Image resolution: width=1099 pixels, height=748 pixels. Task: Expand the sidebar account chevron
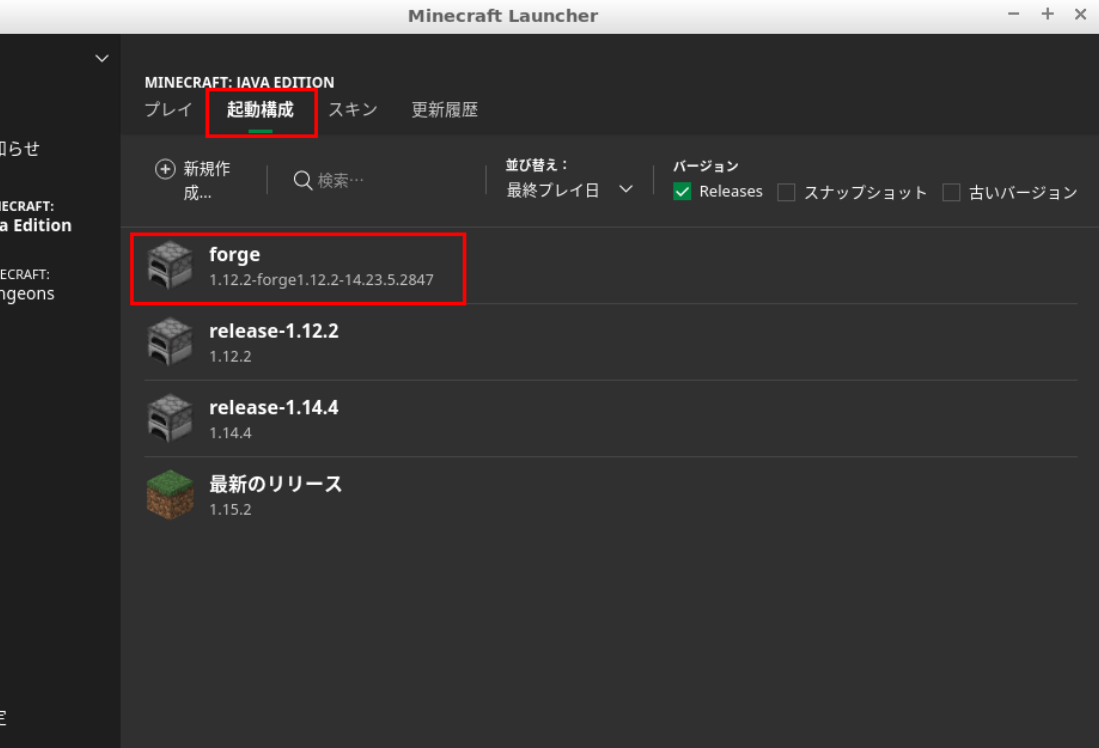(x=102, y=58)
